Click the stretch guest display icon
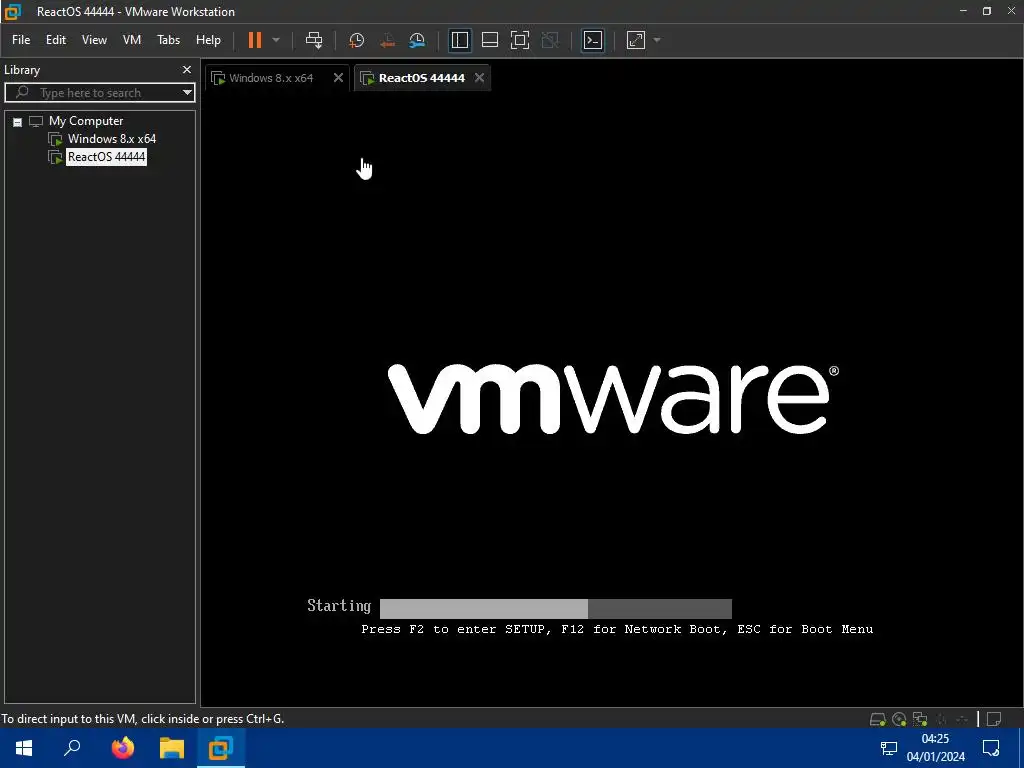The image size is (1024, 768). pyautogui.click(x=636, y=40)
